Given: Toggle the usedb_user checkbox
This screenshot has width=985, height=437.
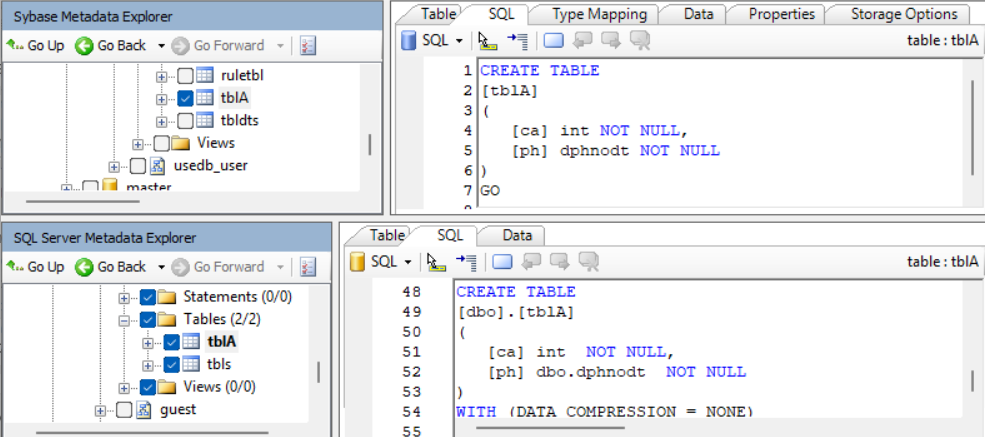Looking at the screenshot, I should [x=138, y=166].
